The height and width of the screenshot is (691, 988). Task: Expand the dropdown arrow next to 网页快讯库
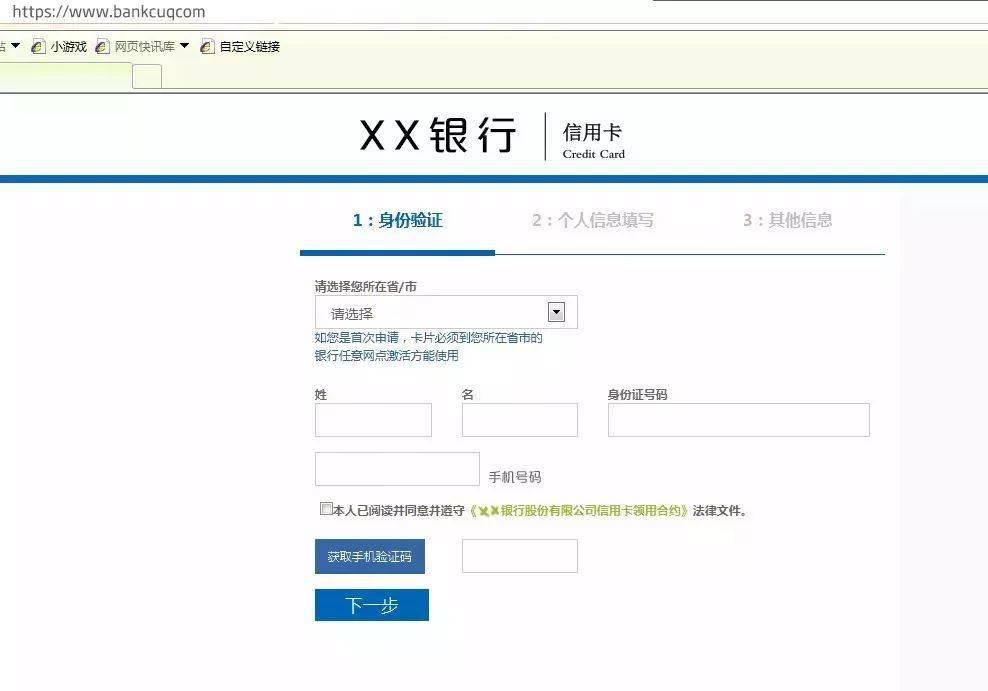(185, 46)
